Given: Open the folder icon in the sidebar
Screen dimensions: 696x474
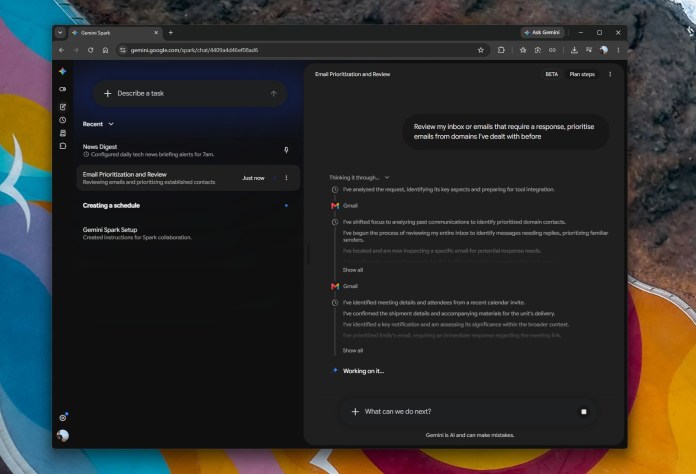Looking at the screenshot, I should click(63, 146).
